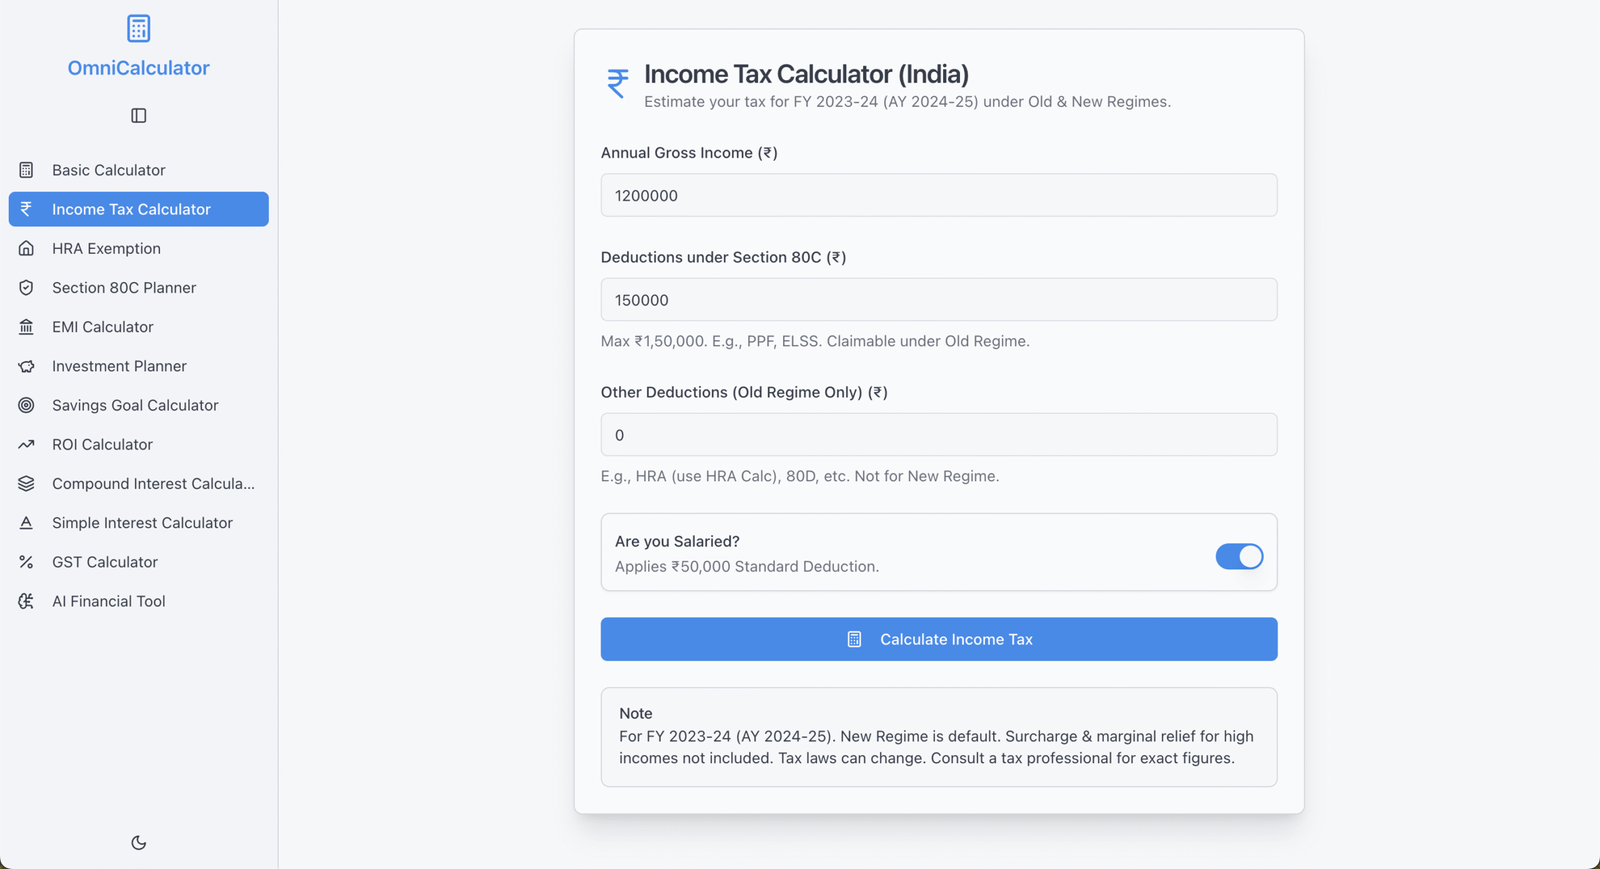Click the AI Financial Tool brain icon
Screen dimensions: 1600x869
26,601
